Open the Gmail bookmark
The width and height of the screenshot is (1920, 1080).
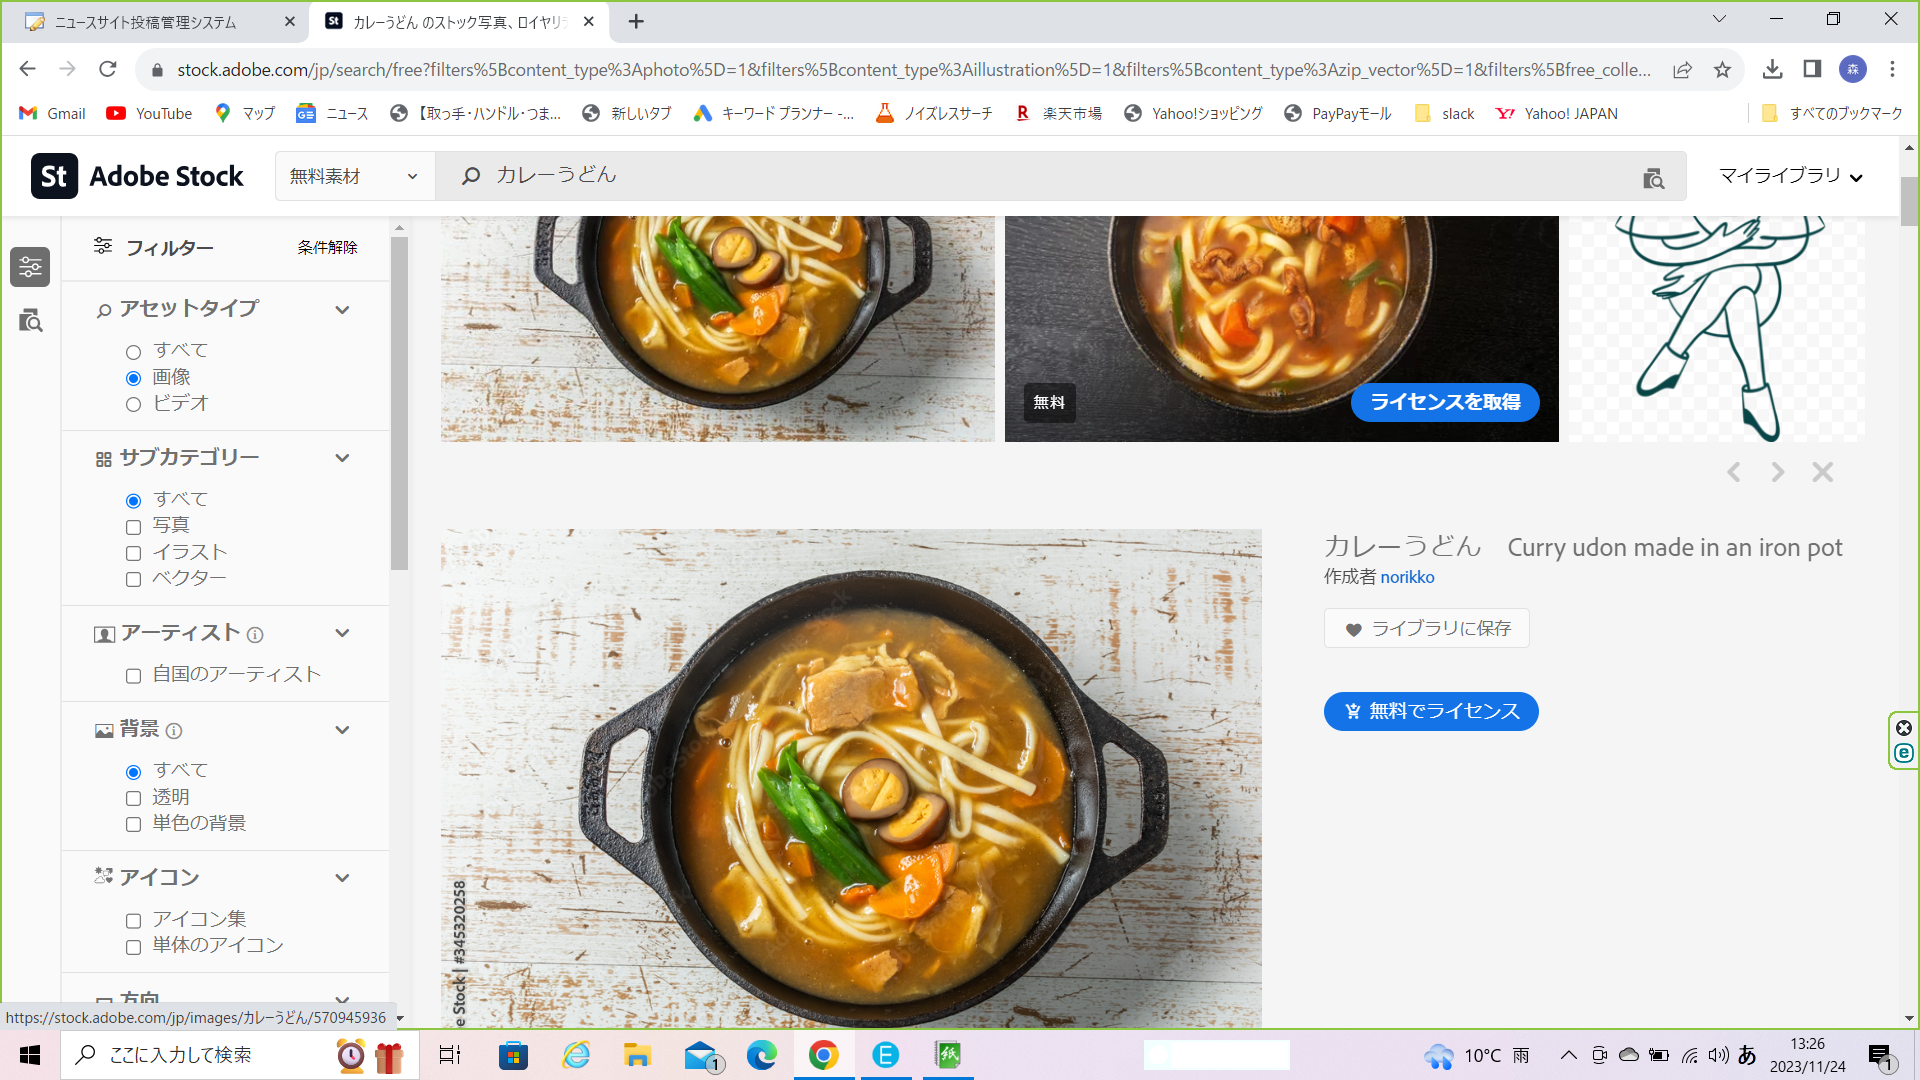tap(52, 113)
